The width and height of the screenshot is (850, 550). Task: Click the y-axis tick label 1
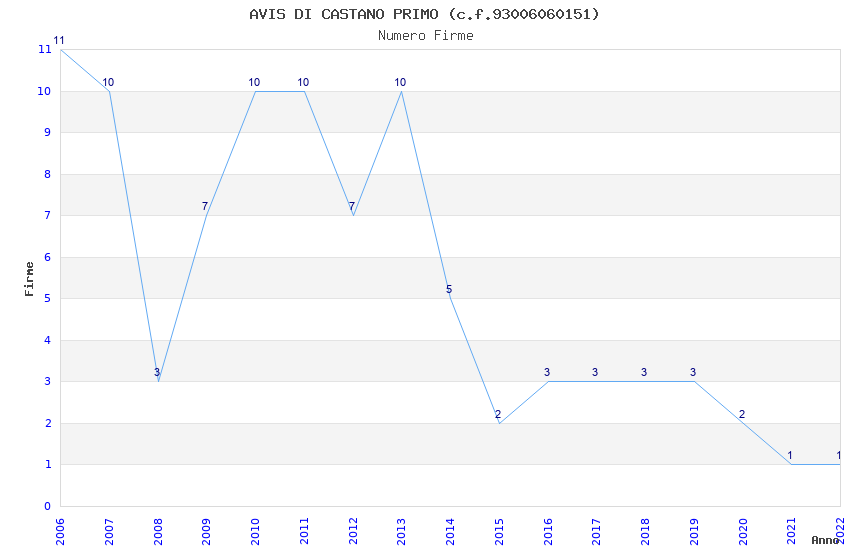[48, 464]
